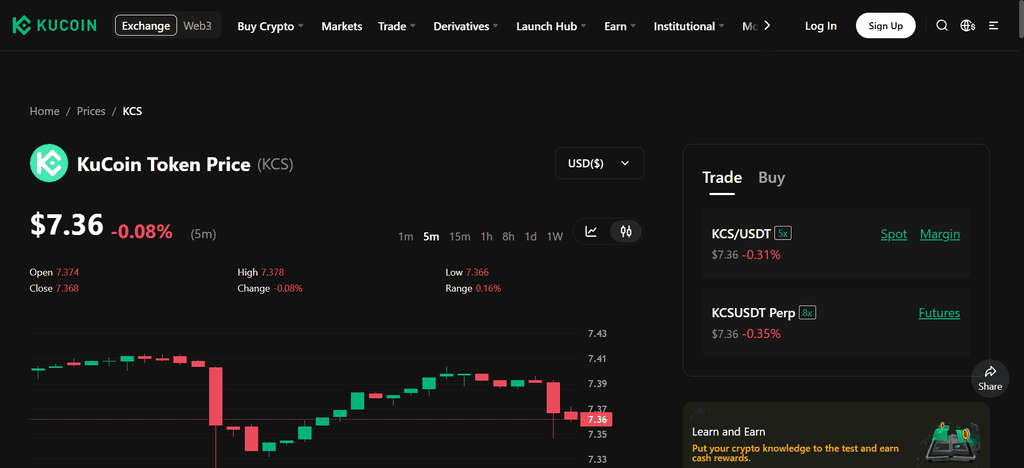Switch to the Trade tab in panel
This screenshot has height=468, width=1024.
[722, 178]
